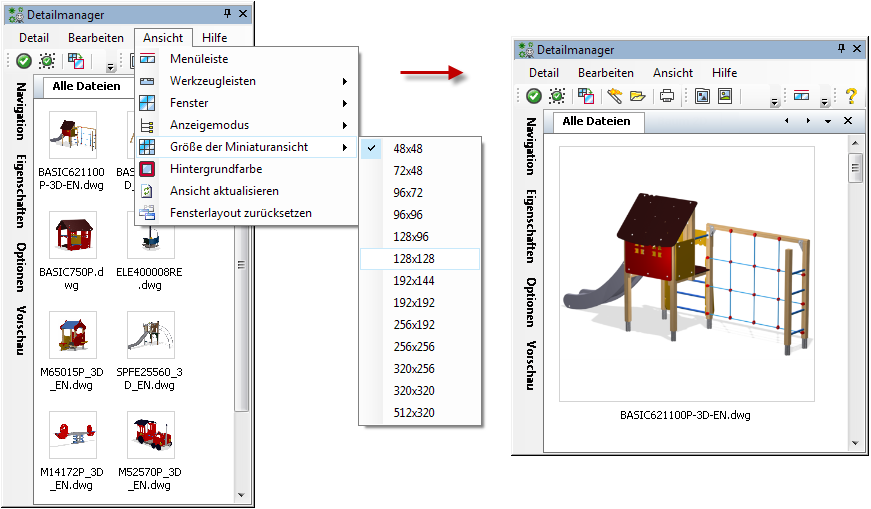Image resolution: width=871 pixels, height=509 pixels.
Task: Click the print icon in right toolbar
Action: coord(666,97)
